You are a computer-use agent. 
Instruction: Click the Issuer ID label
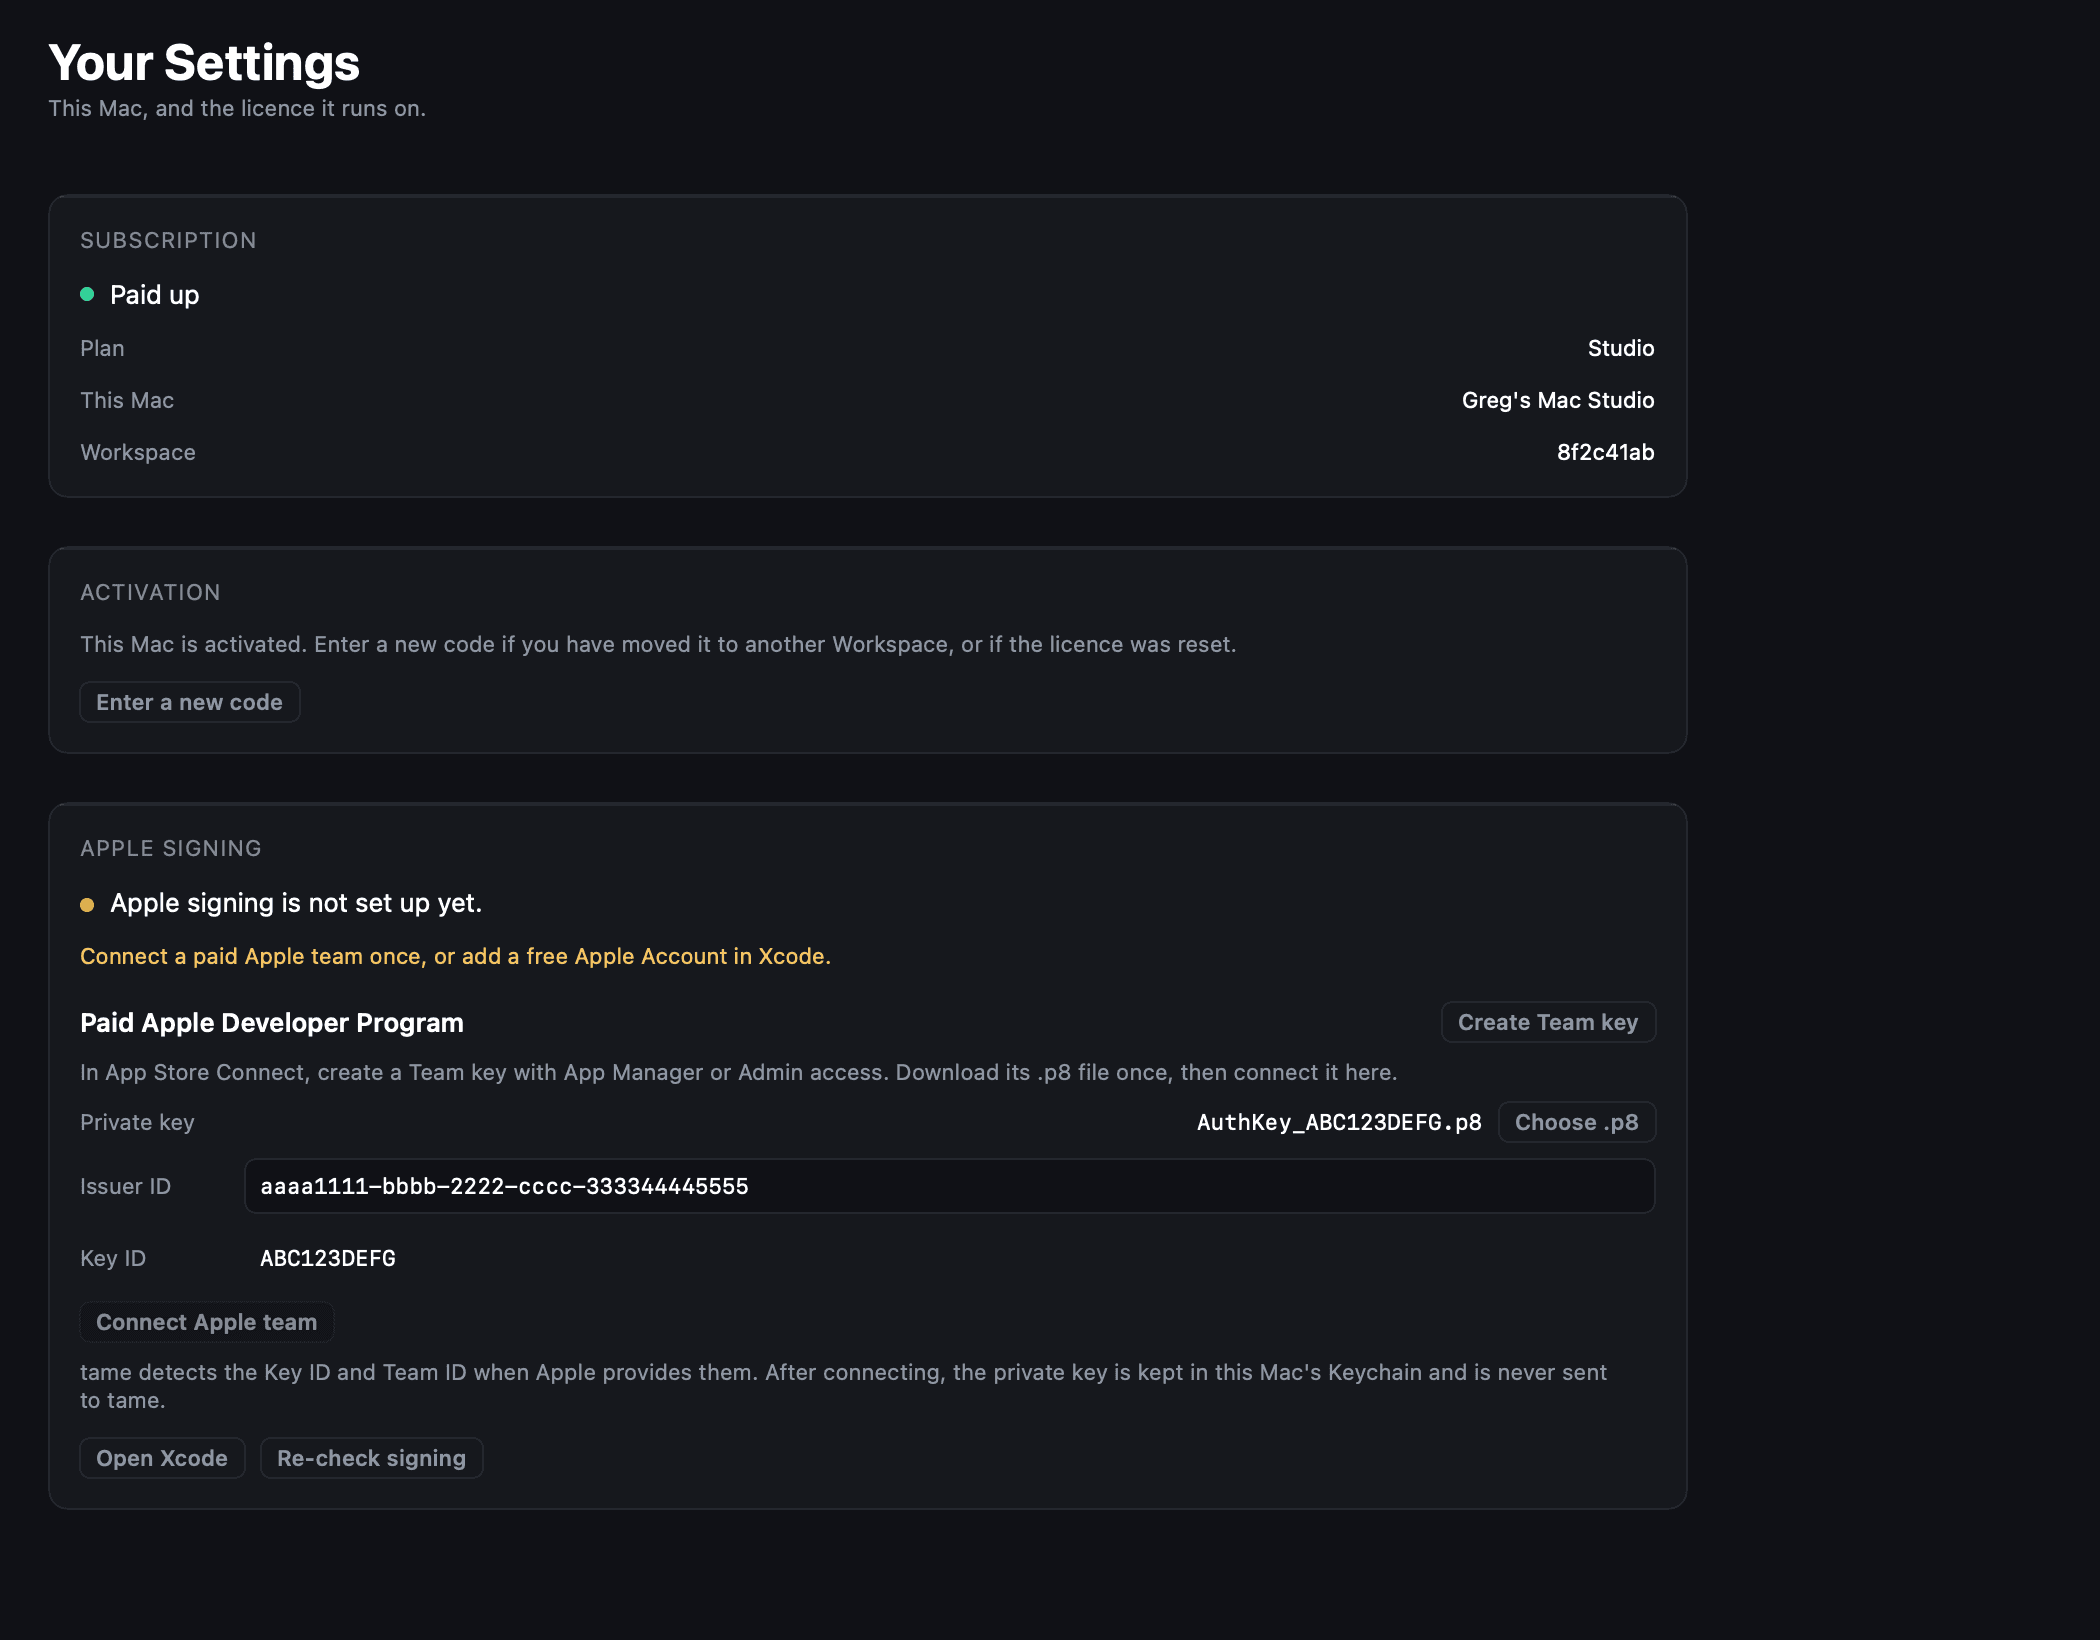tap(125, 1186)
